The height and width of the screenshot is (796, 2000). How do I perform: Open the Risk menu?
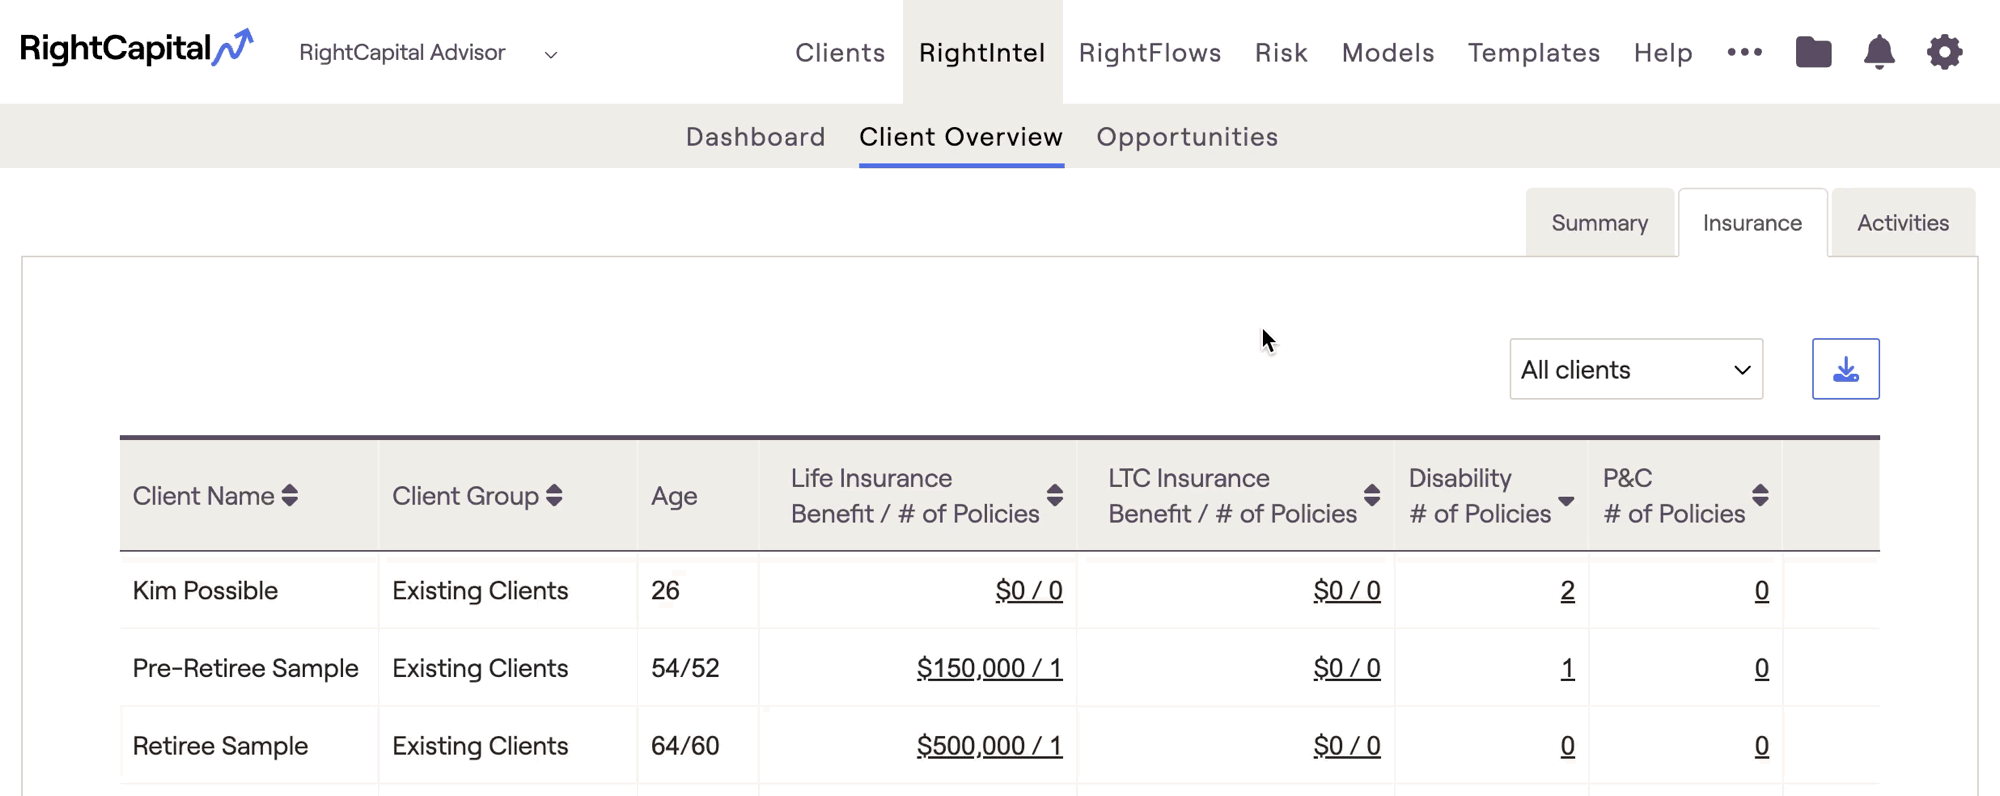[x=1281, y=52]
